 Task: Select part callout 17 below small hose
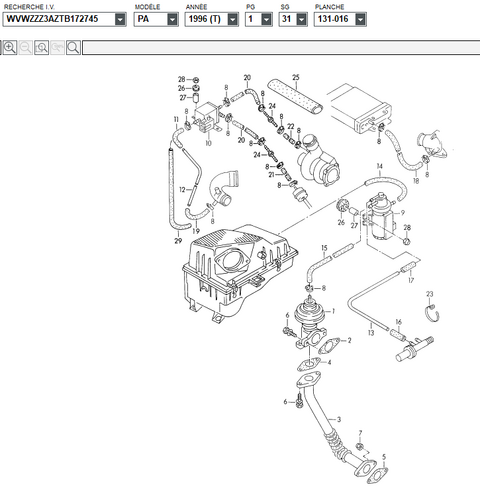(411, 280)
